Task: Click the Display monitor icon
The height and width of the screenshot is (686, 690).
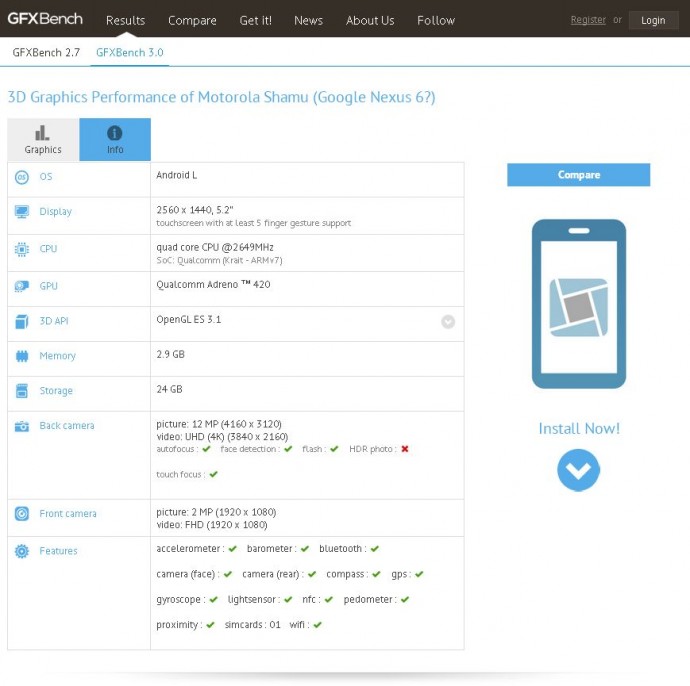Action: [x=22, y=212]
